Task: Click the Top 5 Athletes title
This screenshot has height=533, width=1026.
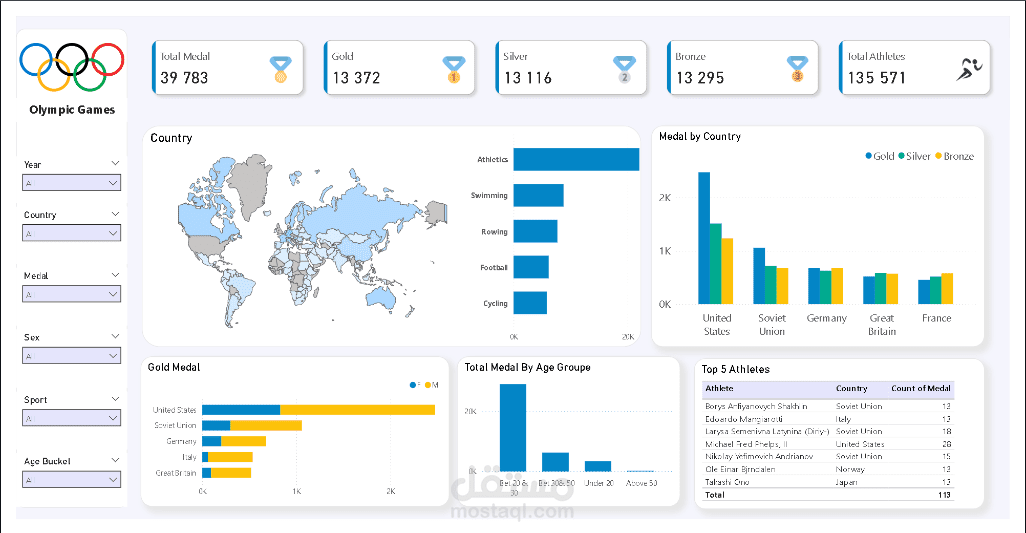Action: coord(735,369)
